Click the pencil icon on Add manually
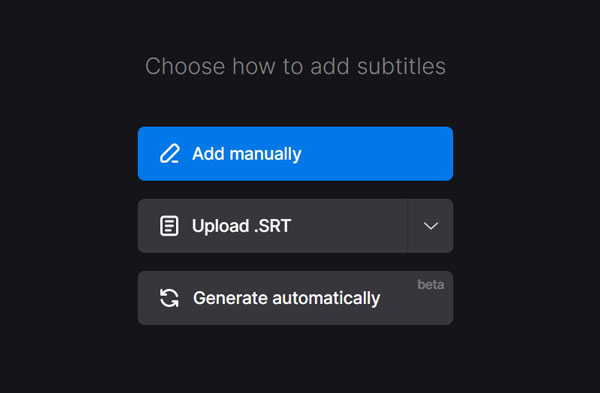Viewport: 600px width, 393px height. [170, 154]
